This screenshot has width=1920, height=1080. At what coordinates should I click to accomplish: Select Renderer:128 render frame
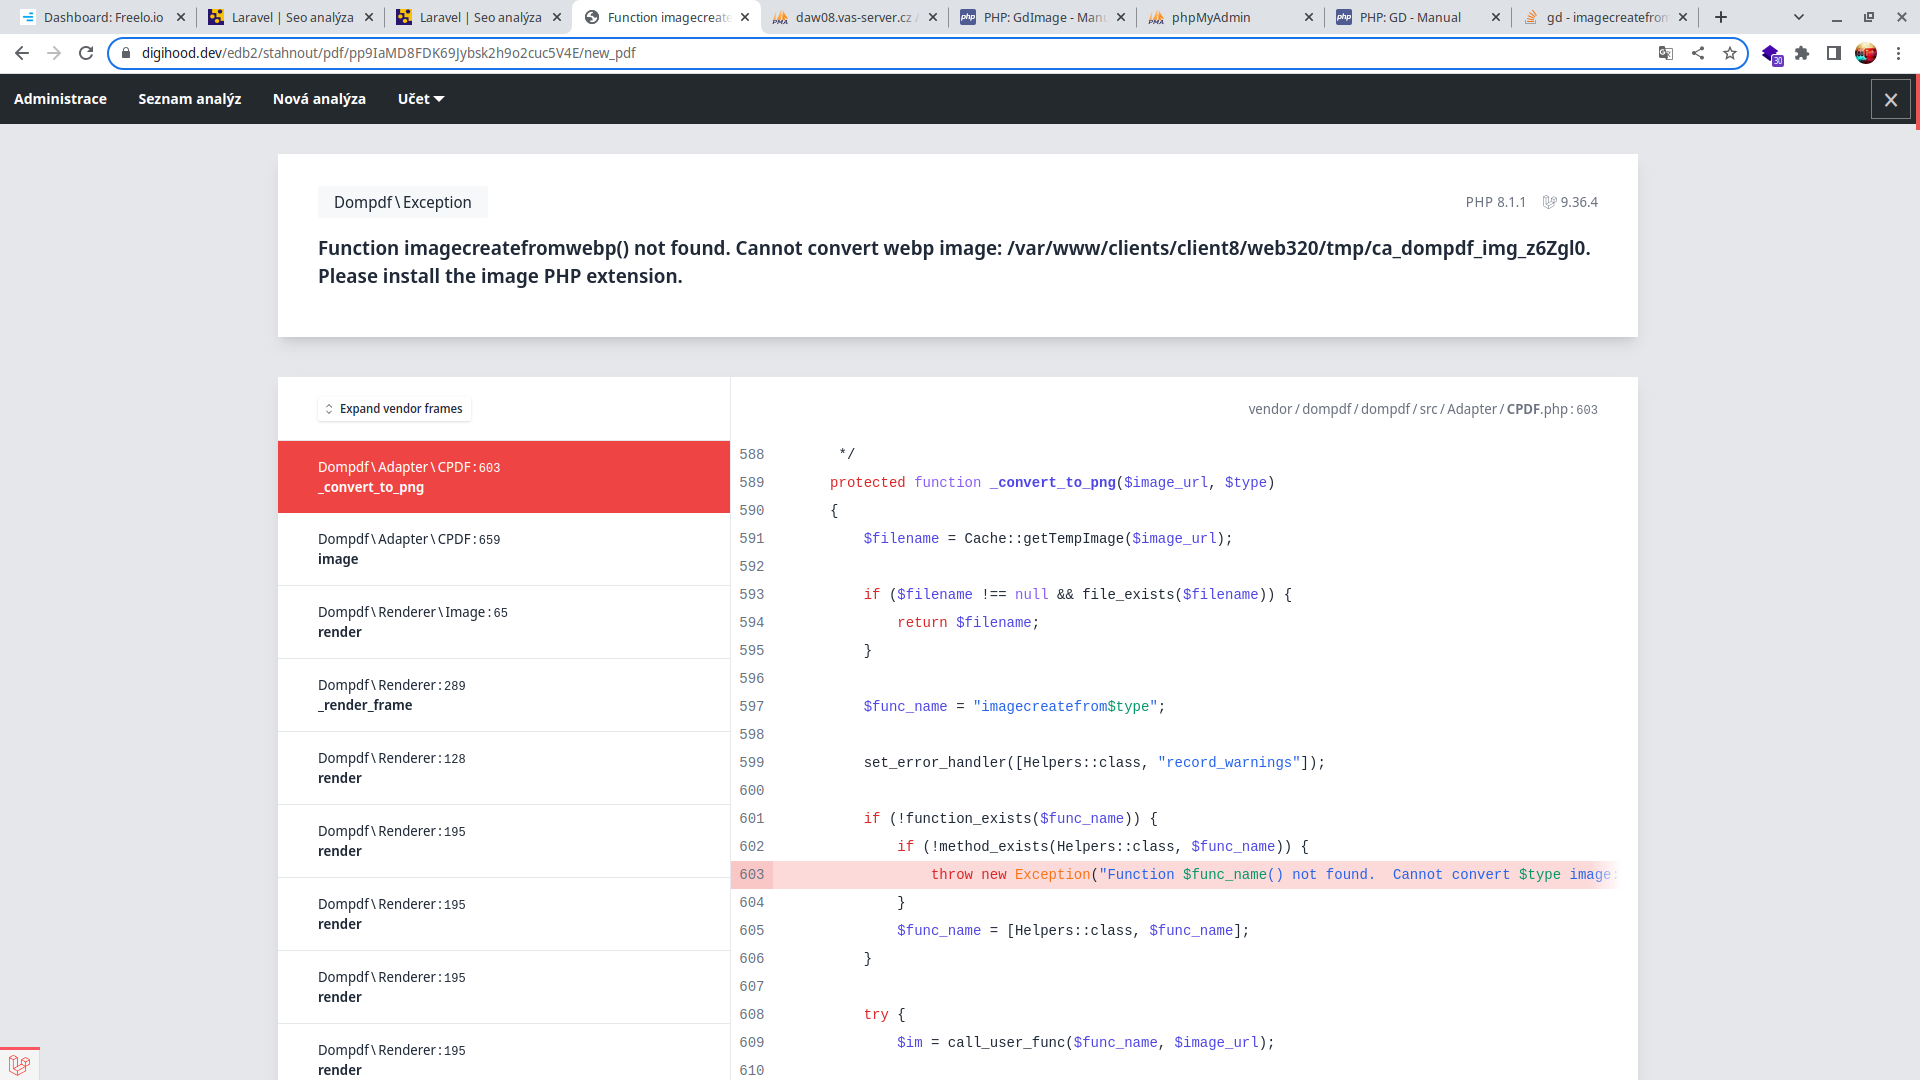click(504, 768)
